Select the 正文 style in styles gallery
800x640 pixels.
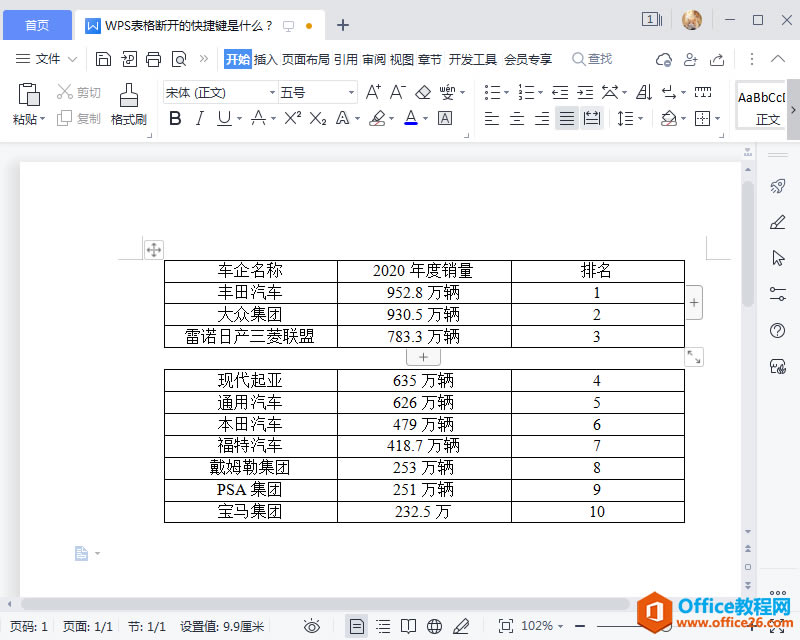point(762,104)
